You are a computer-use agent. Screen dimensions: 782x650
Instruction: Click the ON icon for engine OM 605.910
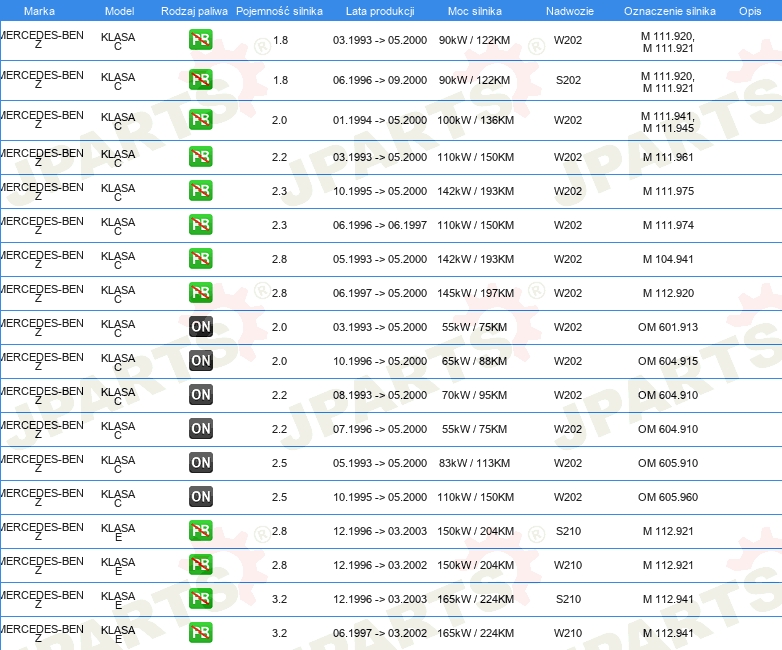[x=201, y=463]
